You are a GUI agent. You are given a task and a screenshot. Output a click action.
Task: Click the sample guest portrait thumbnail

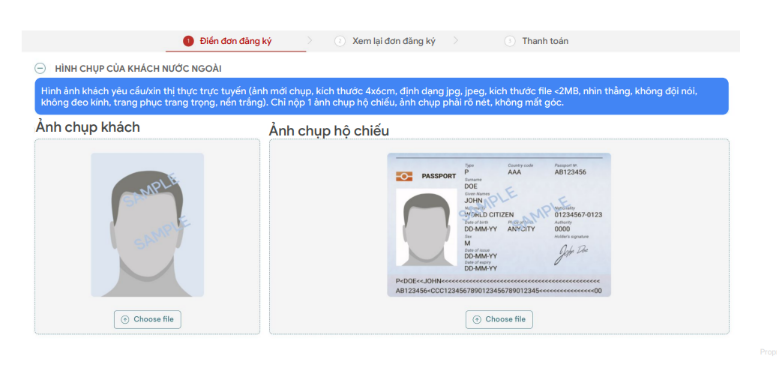148,225
